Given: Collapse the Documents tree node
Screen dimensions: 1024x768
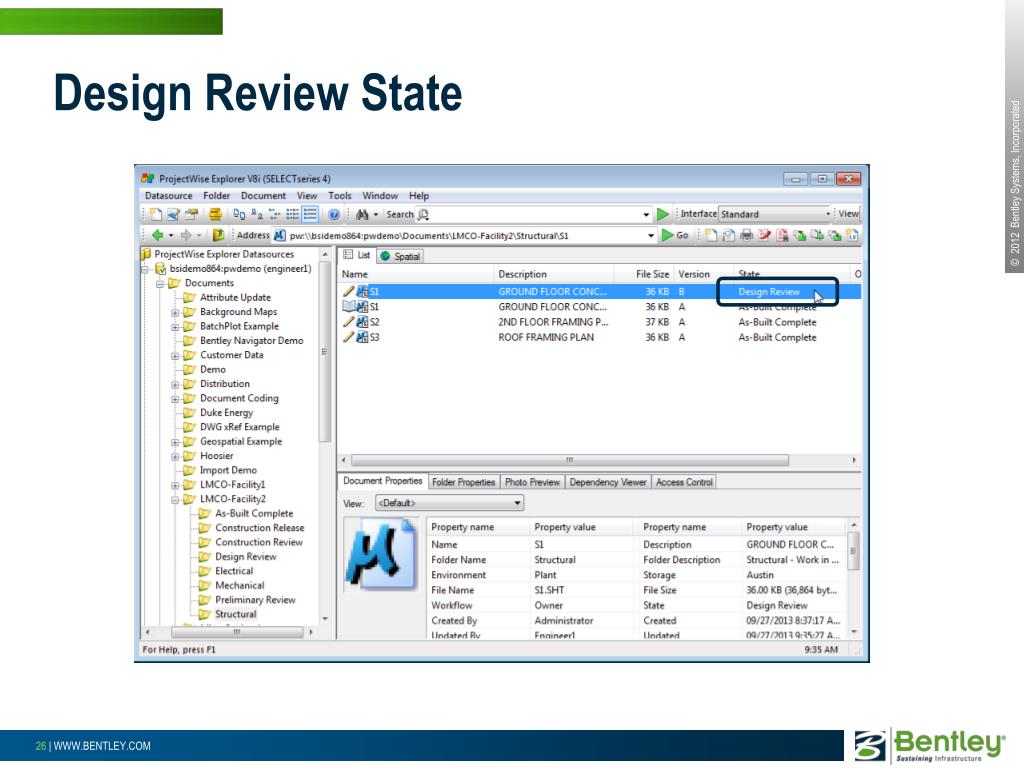Looking at the screenshot, I should (160, 283).
